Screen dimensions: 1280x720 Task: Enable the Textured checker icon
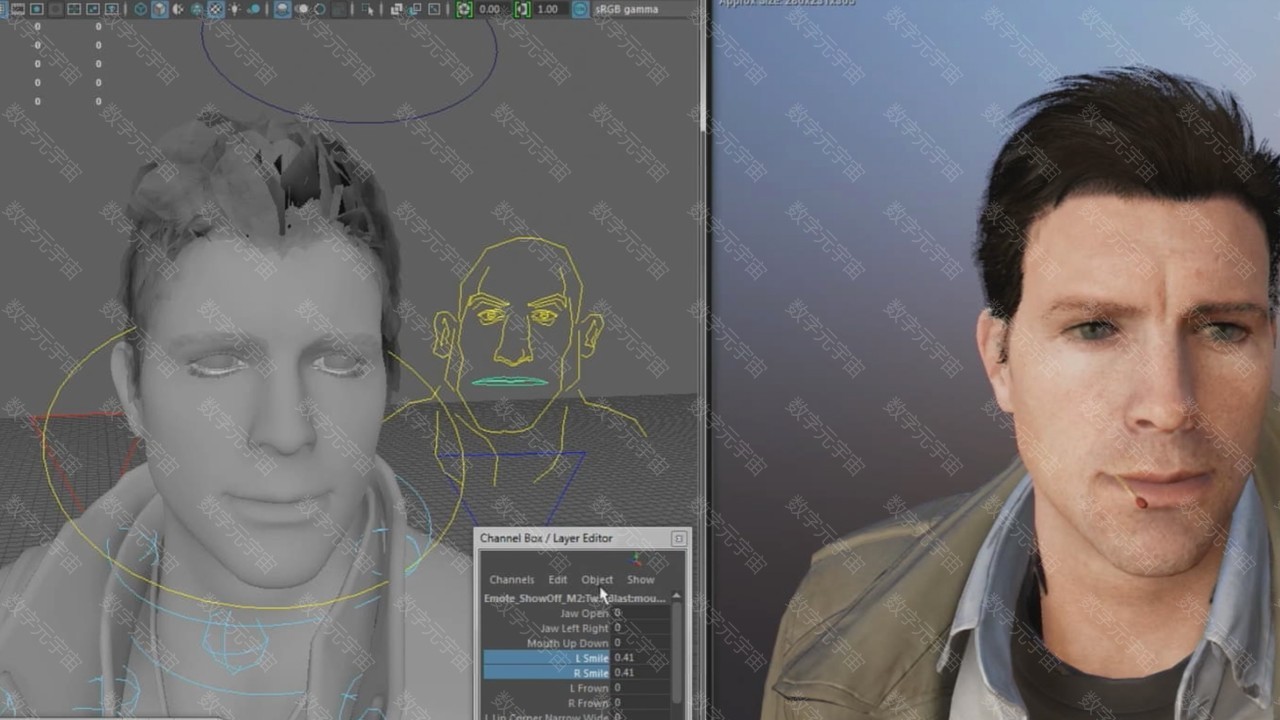216,9
